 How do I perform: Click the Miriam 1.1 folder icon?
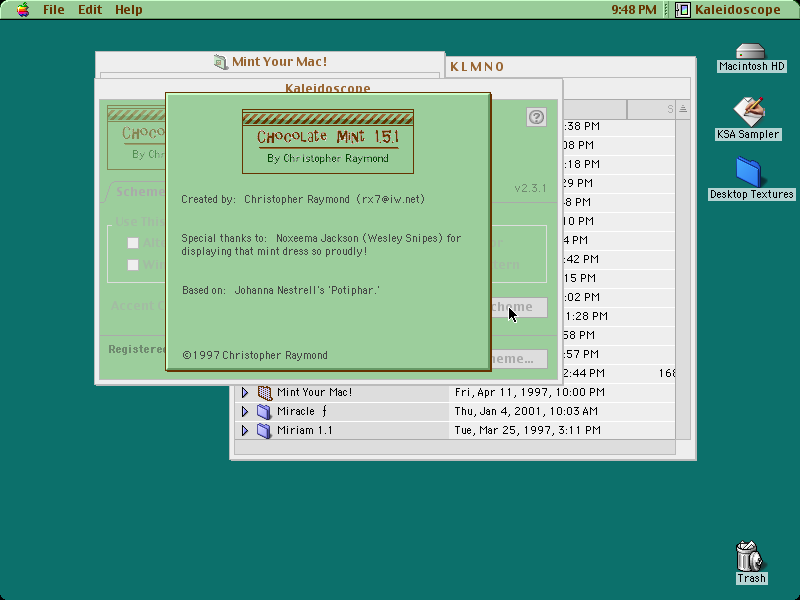[x=264, y=430]
